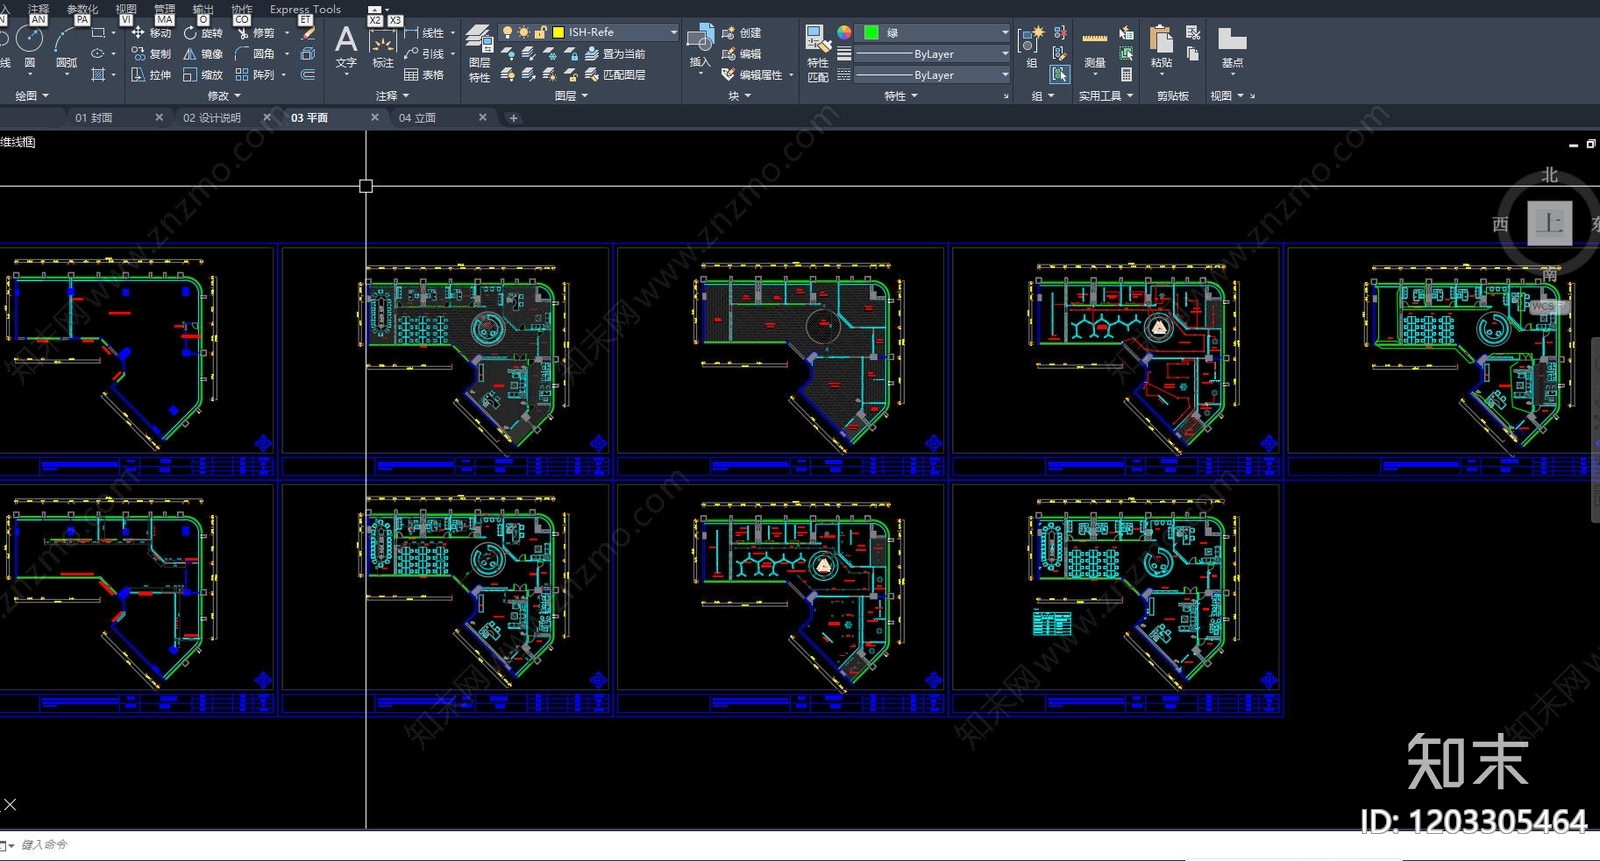Toggle the lock icon for ISH-Refe layer
Image resolution: width=1600 pixels, height=861 pixels.
tap(541, 33)
